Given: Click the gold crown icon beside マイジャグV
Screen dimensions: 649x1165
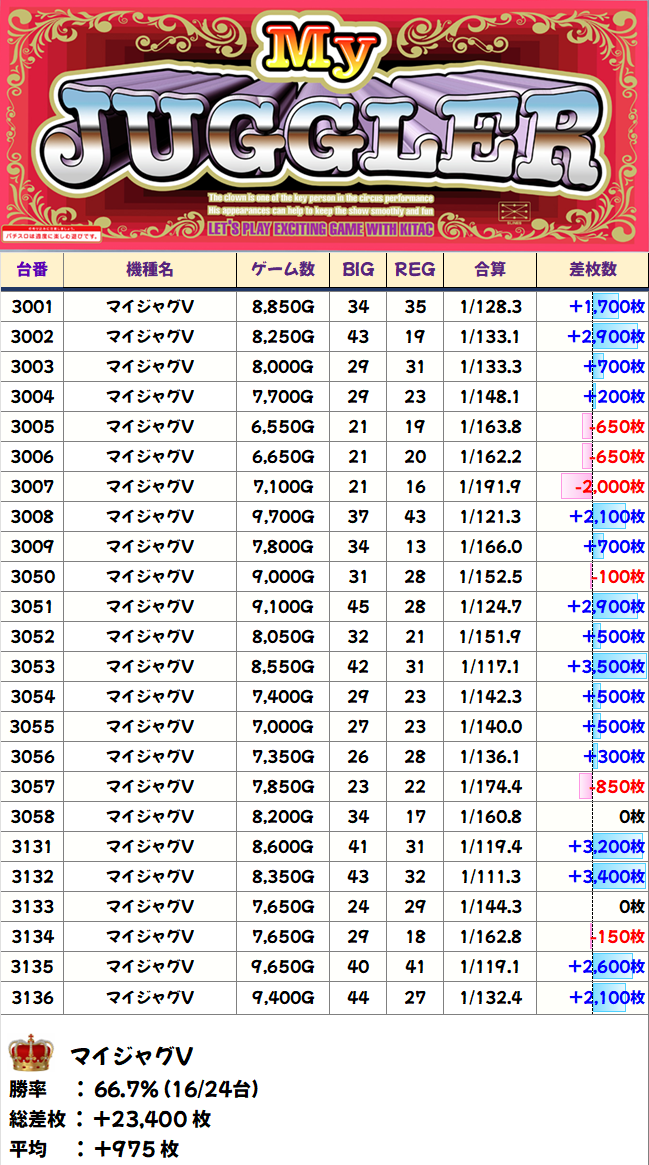Looking at the screenshot, I should tap(30, 1055).
